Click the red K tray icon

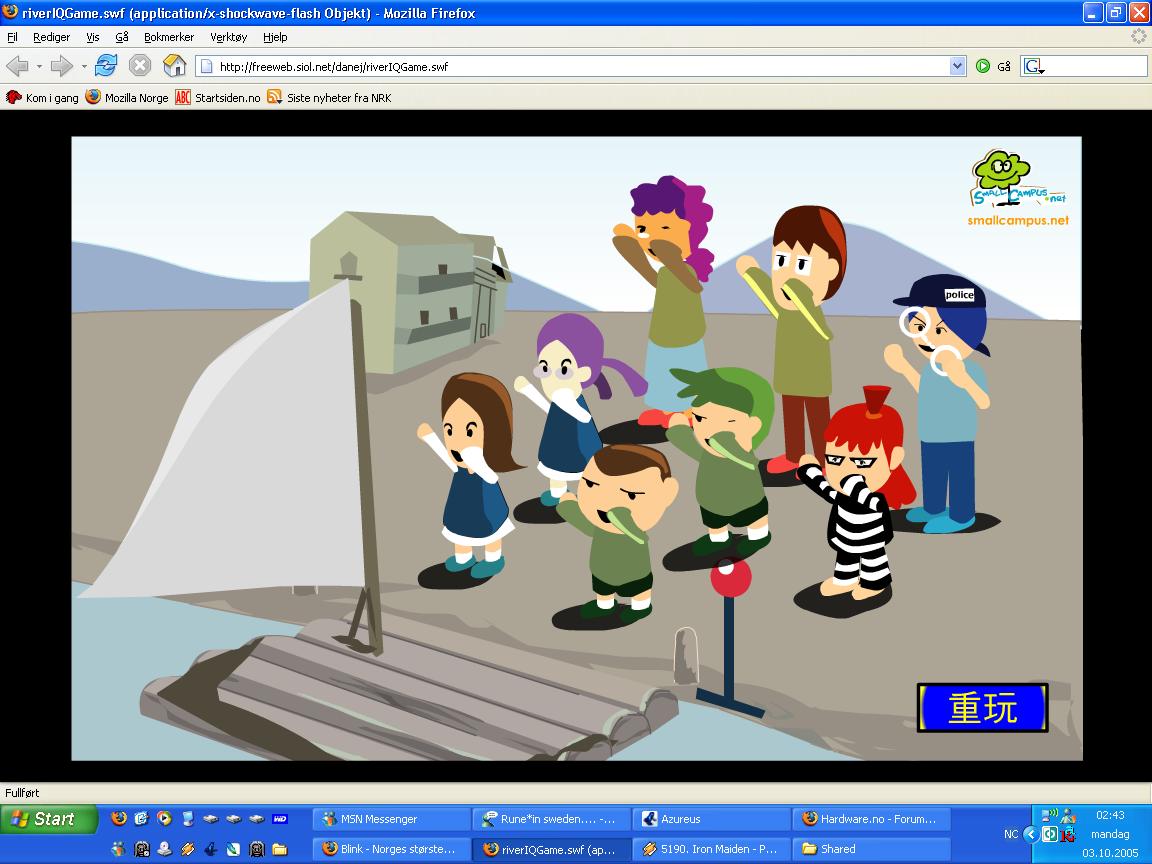click(x=1068, y=835)
